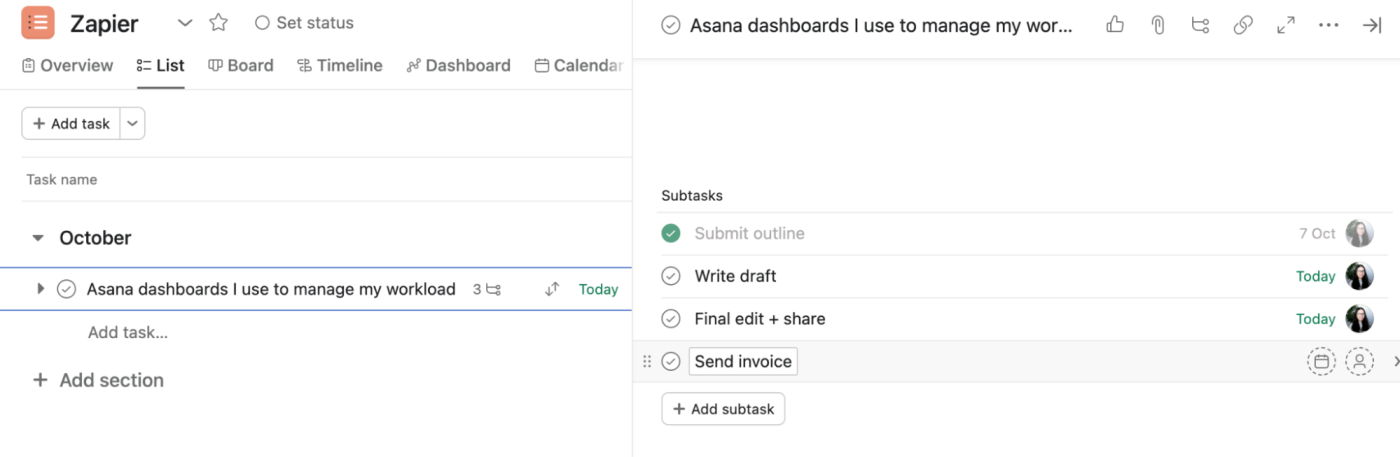Click the subtask icon in task header

tap(1201, 25)
